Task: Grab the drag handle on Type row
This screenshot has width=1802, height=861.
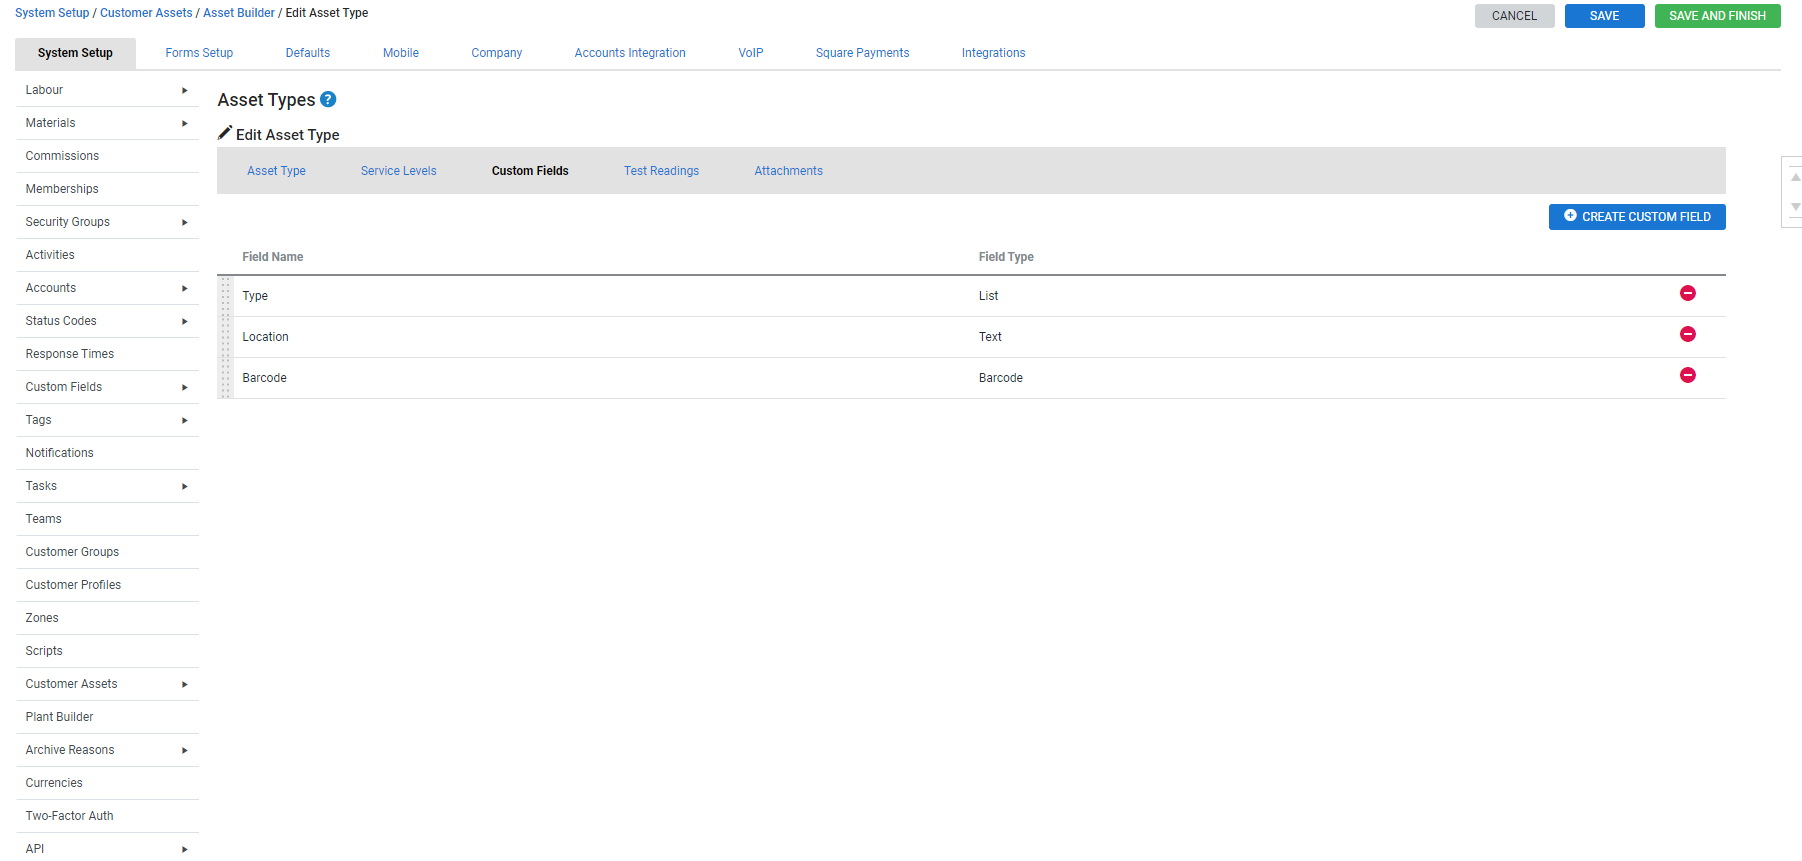Action: click(225, 296)
